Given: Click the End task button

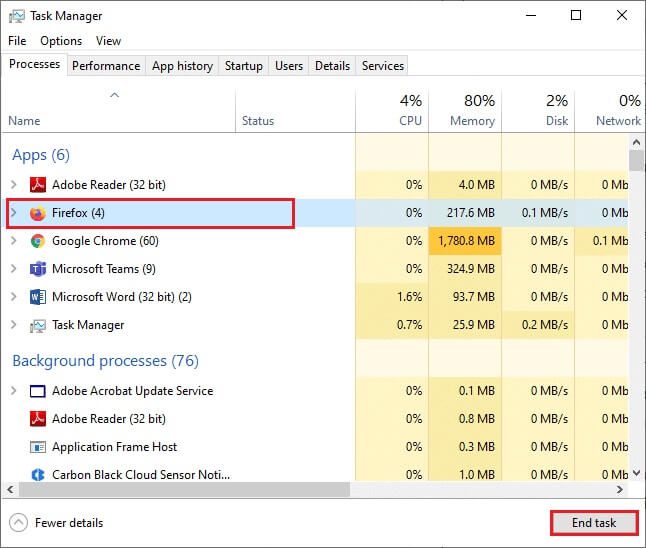Looking at the screenshot, I should [x=594, y=523].
